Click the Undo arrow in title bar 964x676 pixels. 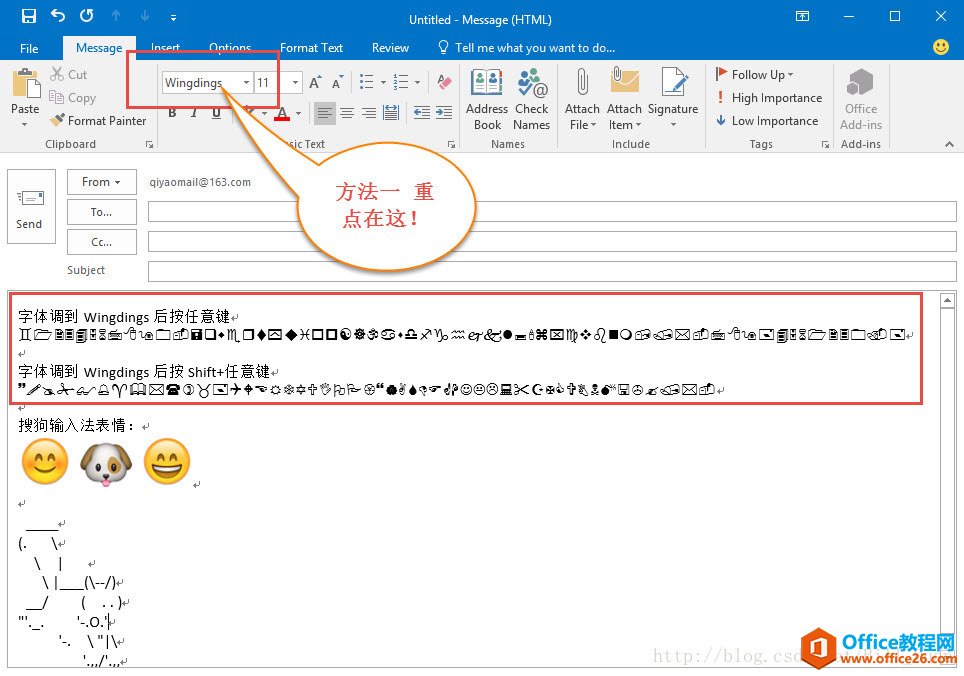(x=58, y=16)
